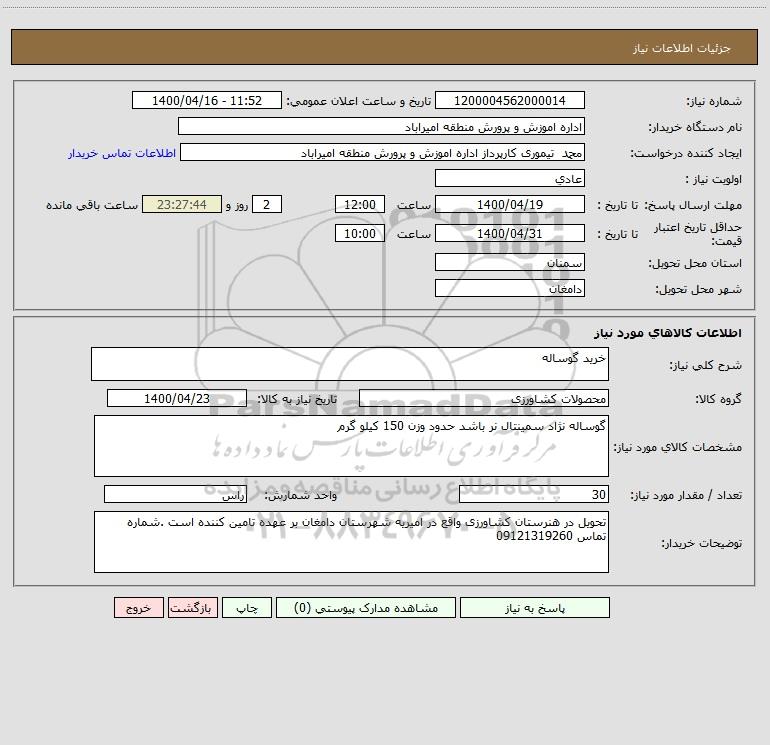Click the remaining days field showing 2
This screenshot has height=745, width=770.
tap(267, 204)
